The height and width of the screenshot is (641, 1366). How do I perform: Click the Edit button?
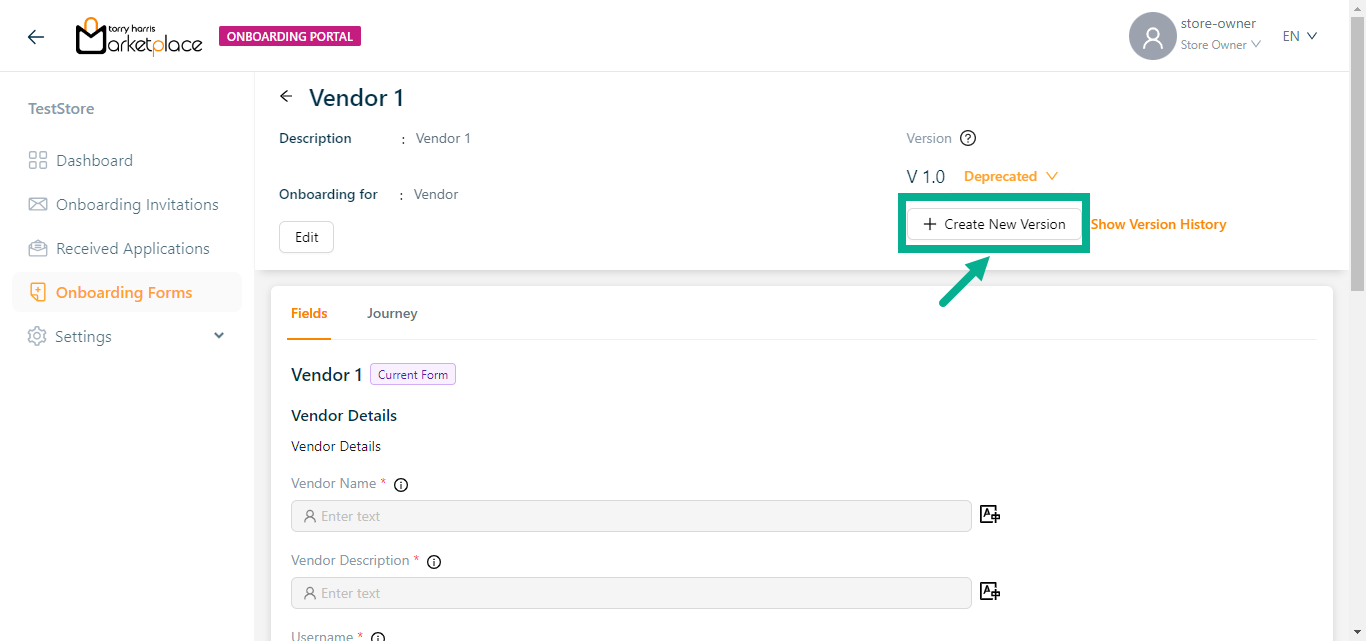tap(306, 238)
